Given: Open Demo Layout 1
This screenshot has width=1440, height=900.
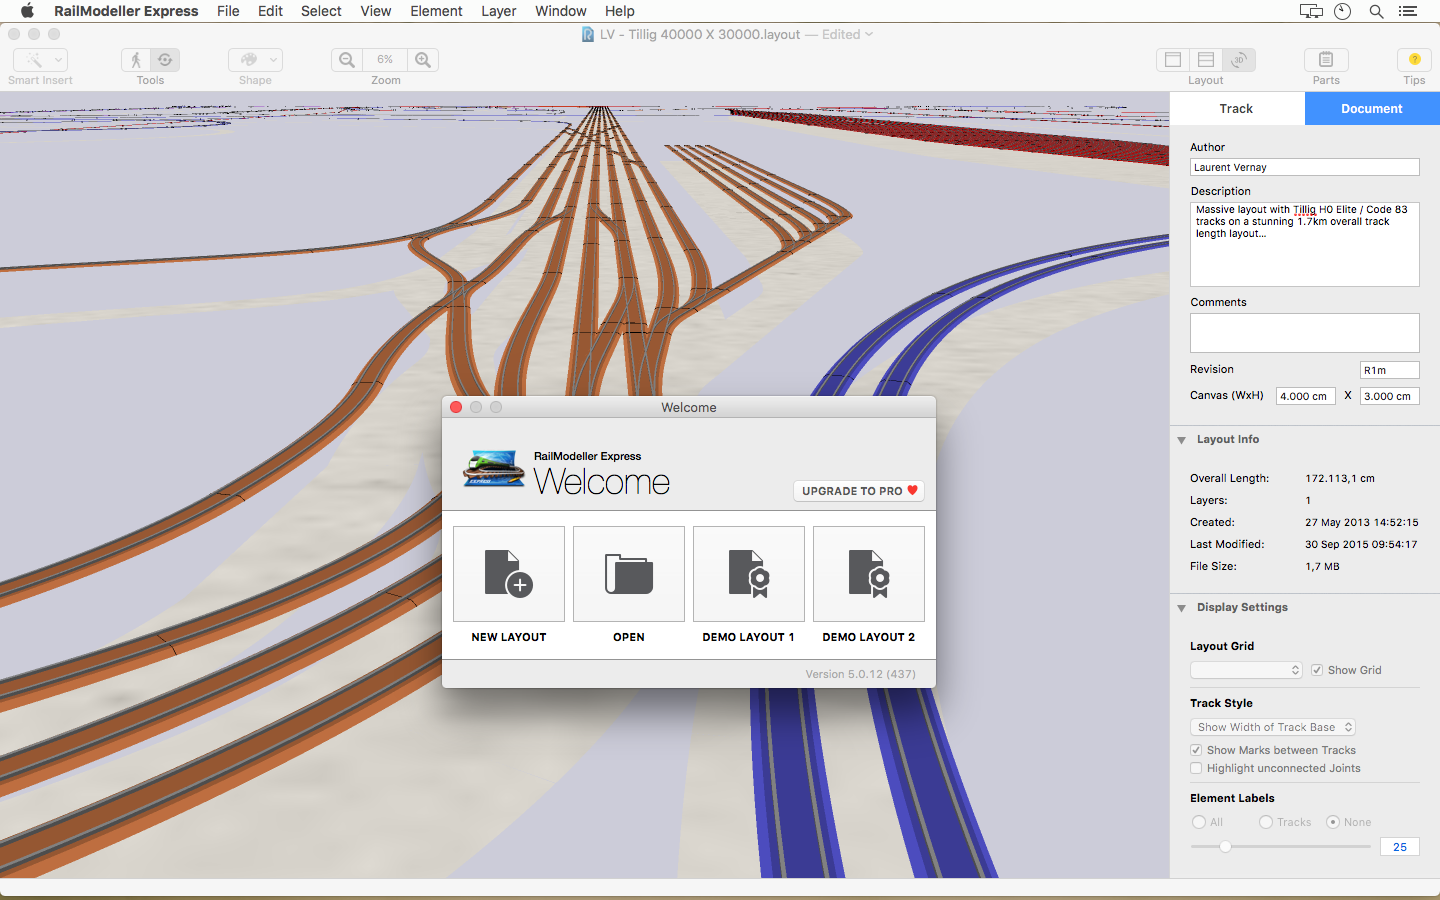Looking at the screenshot, I should coord(749,574).
